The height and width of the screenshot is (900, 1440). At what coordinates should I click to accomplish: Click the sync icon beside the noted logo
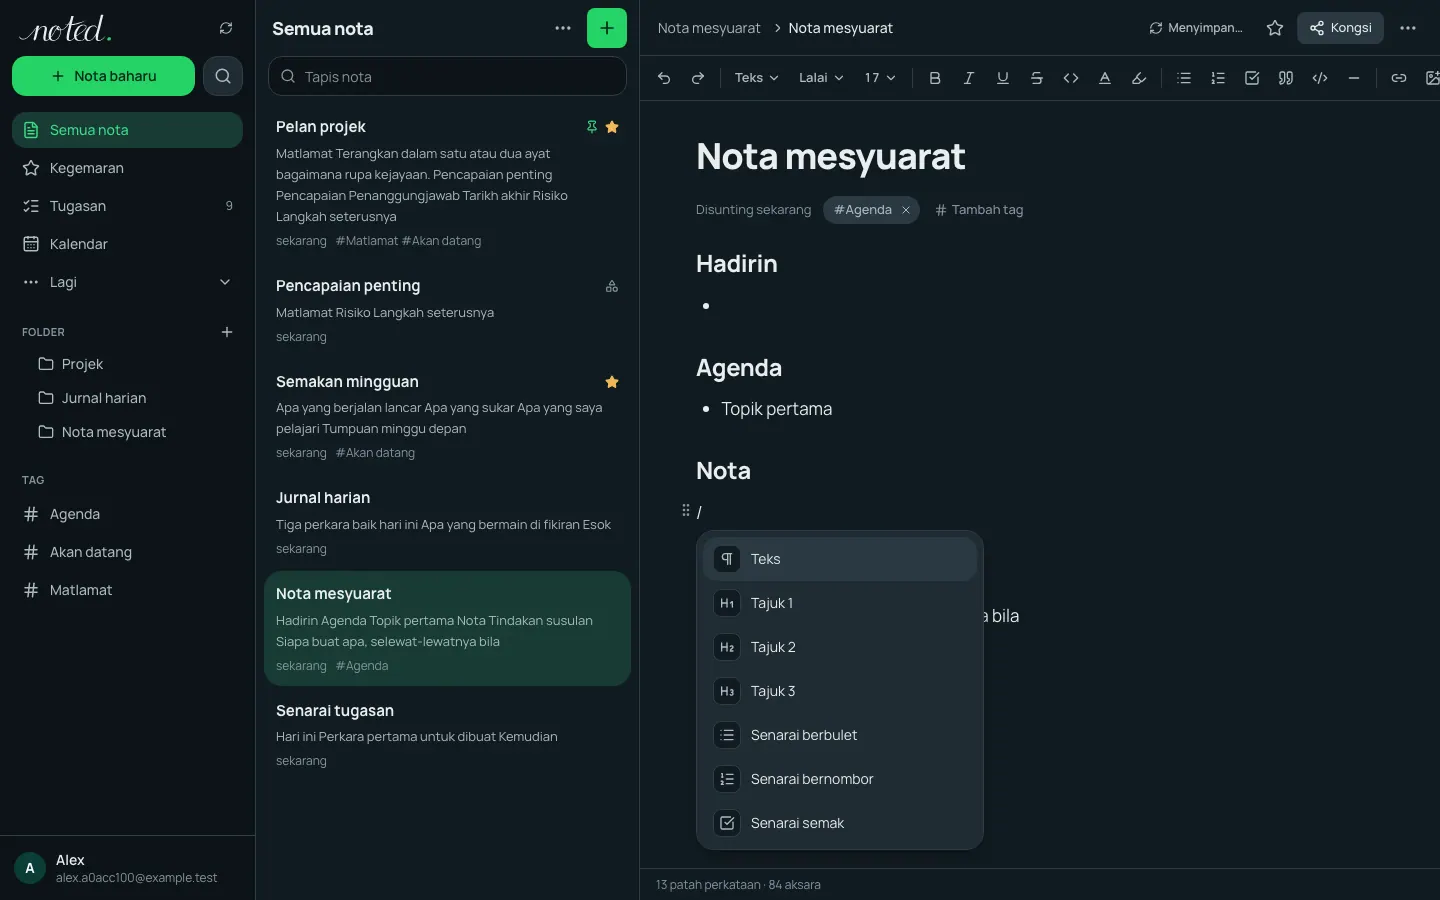coord(226,28)
